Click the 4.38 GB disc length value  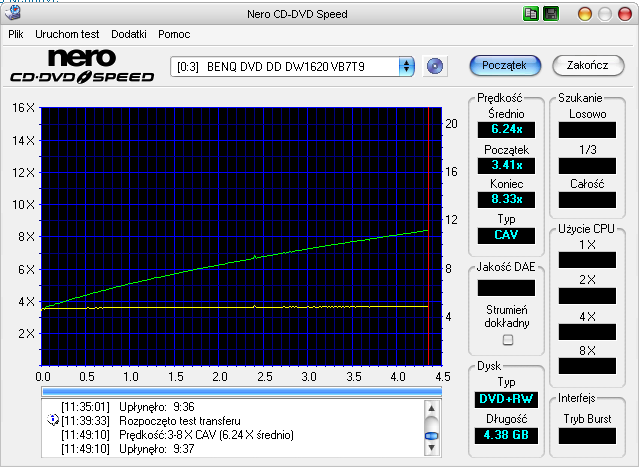click(x=506, y=435)
